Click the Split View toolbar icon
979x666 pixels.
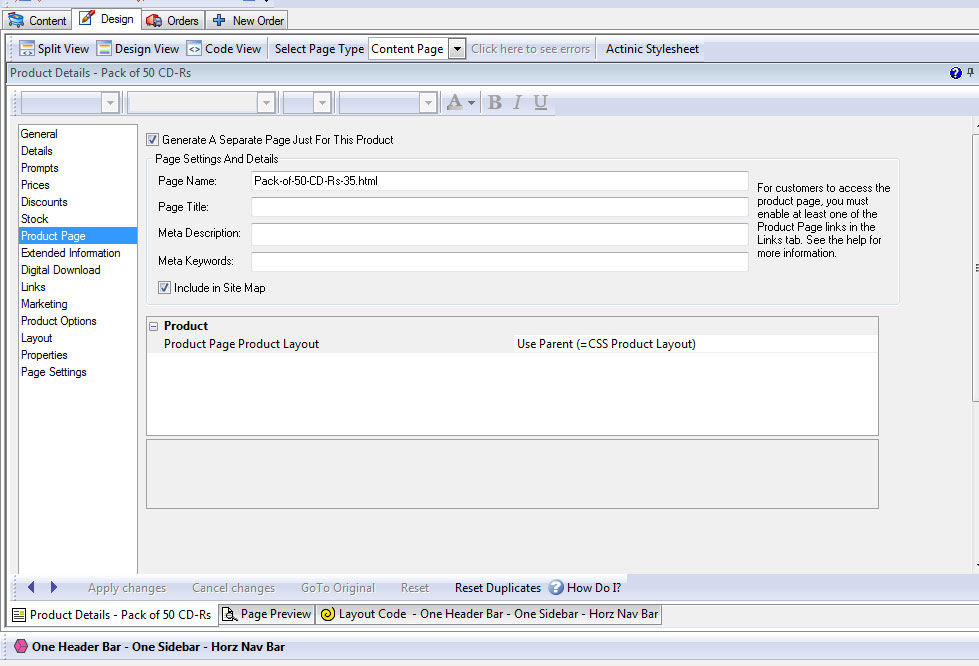(x=27, y=48)
